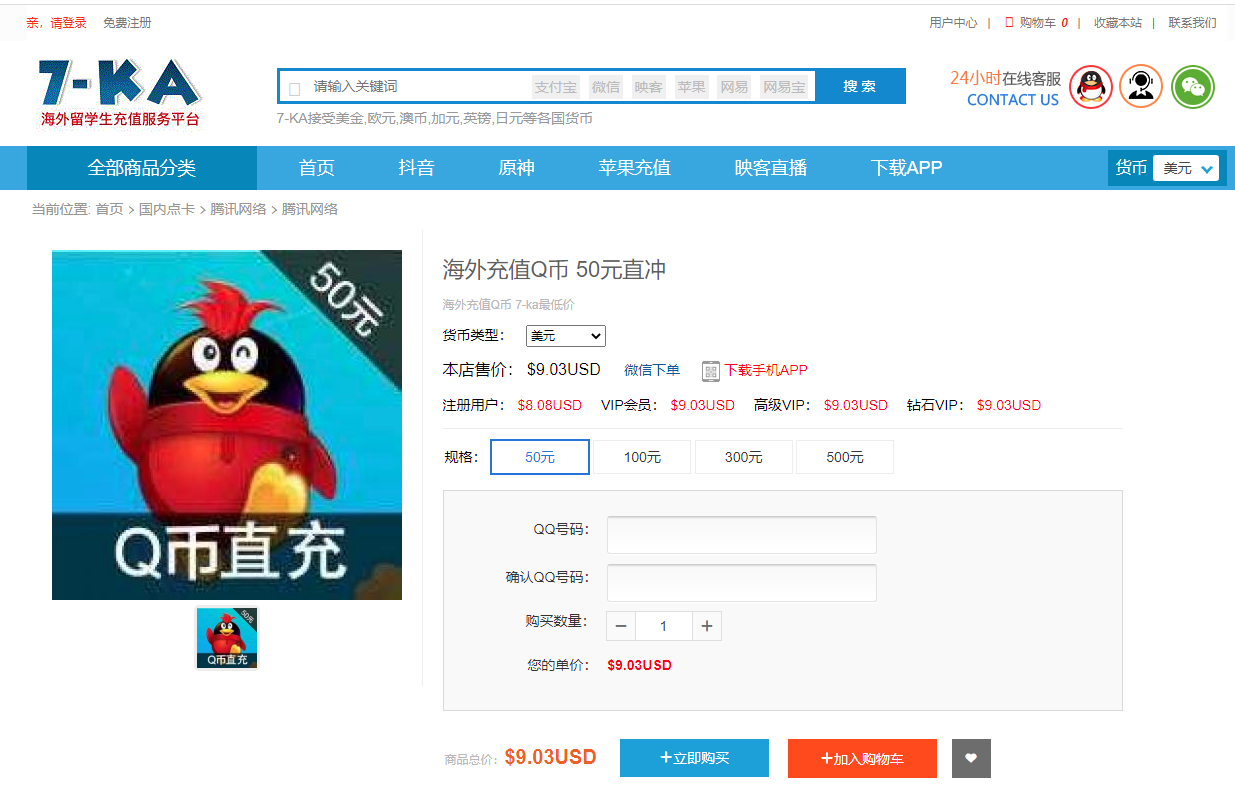Screen dimensions: 1235x799
Task: Open the 货币 selector in navigation bar
Action: click(x=1186, y=168)
